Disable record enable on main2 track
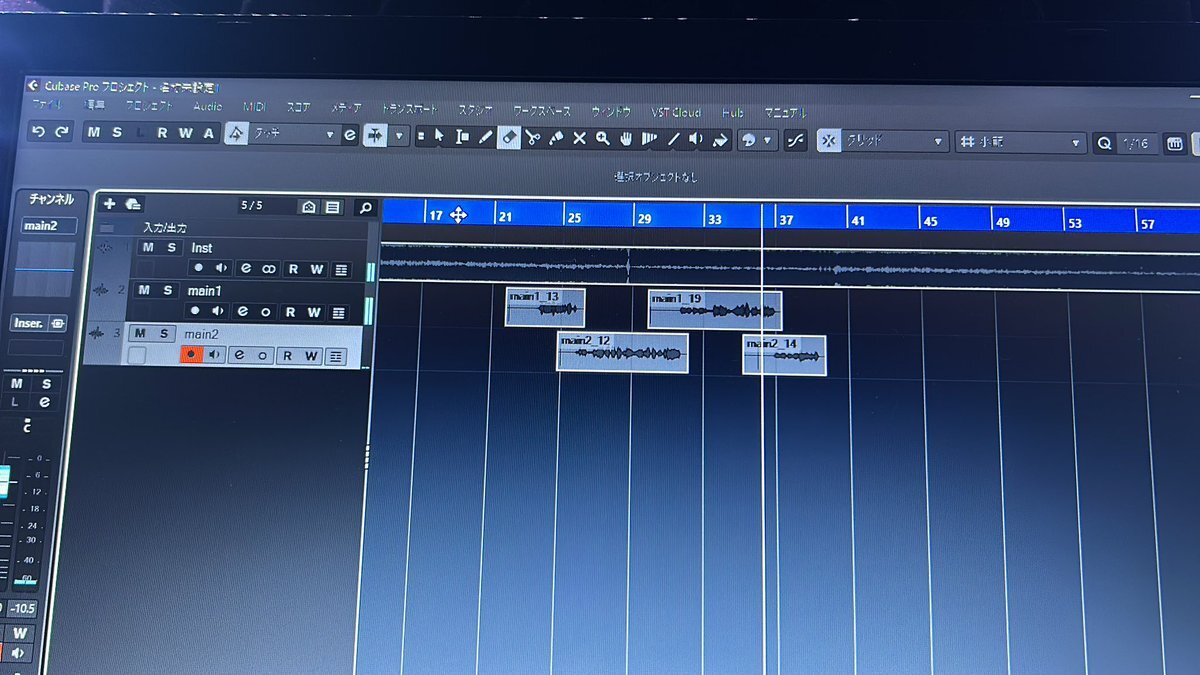The height and width of the screenshot is (675, 1200). pos(190,355)
